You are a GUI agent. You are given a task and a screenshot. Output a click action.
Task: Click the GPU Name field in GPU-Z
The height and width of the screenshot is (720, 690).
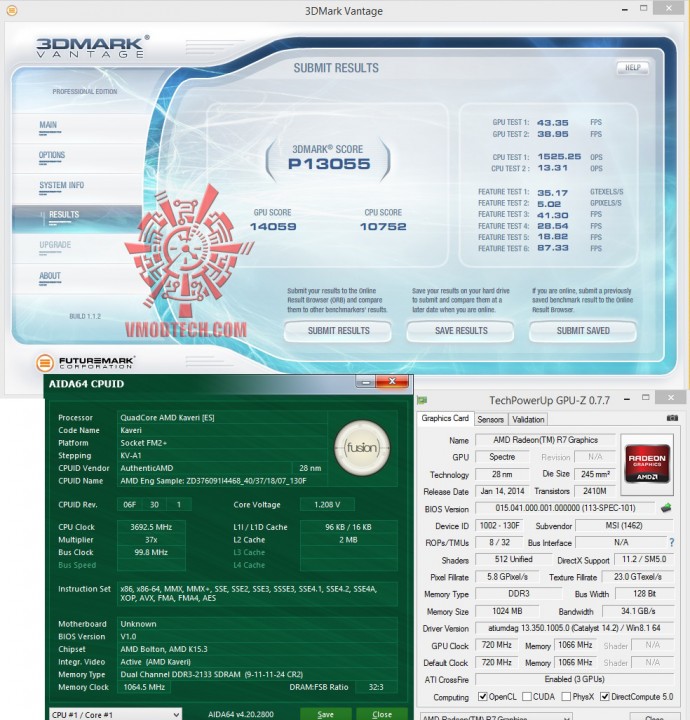point(545,440)
